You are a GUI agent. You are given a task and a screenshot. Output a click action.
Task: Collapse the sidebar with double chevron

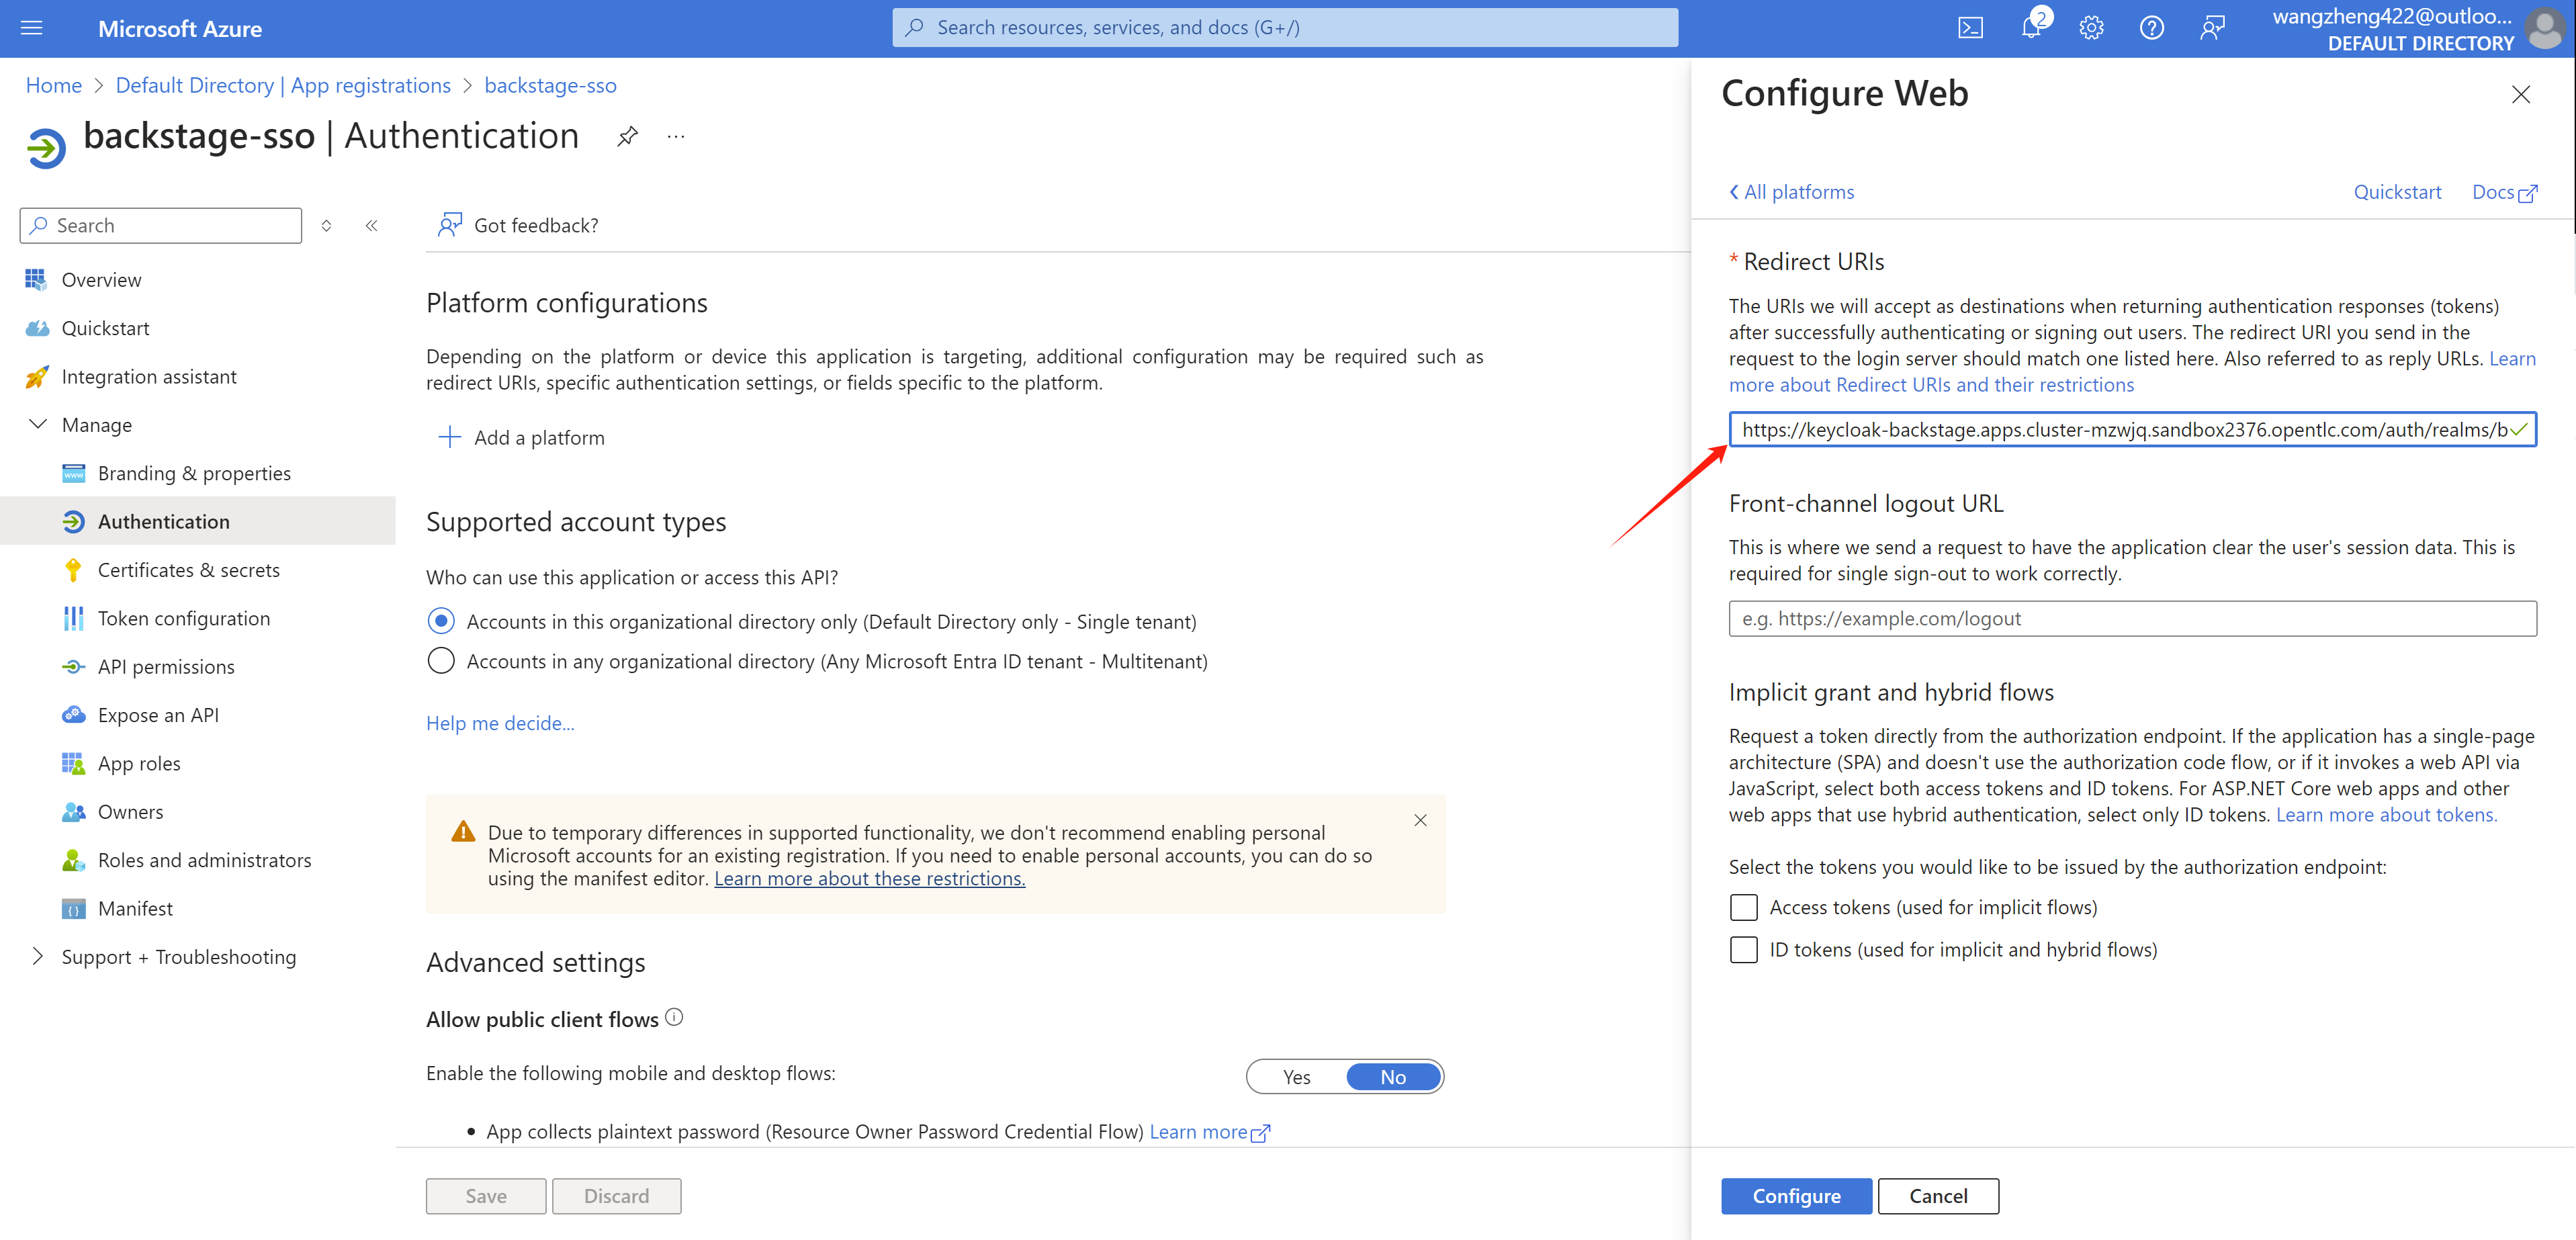(x=371, y=225)
